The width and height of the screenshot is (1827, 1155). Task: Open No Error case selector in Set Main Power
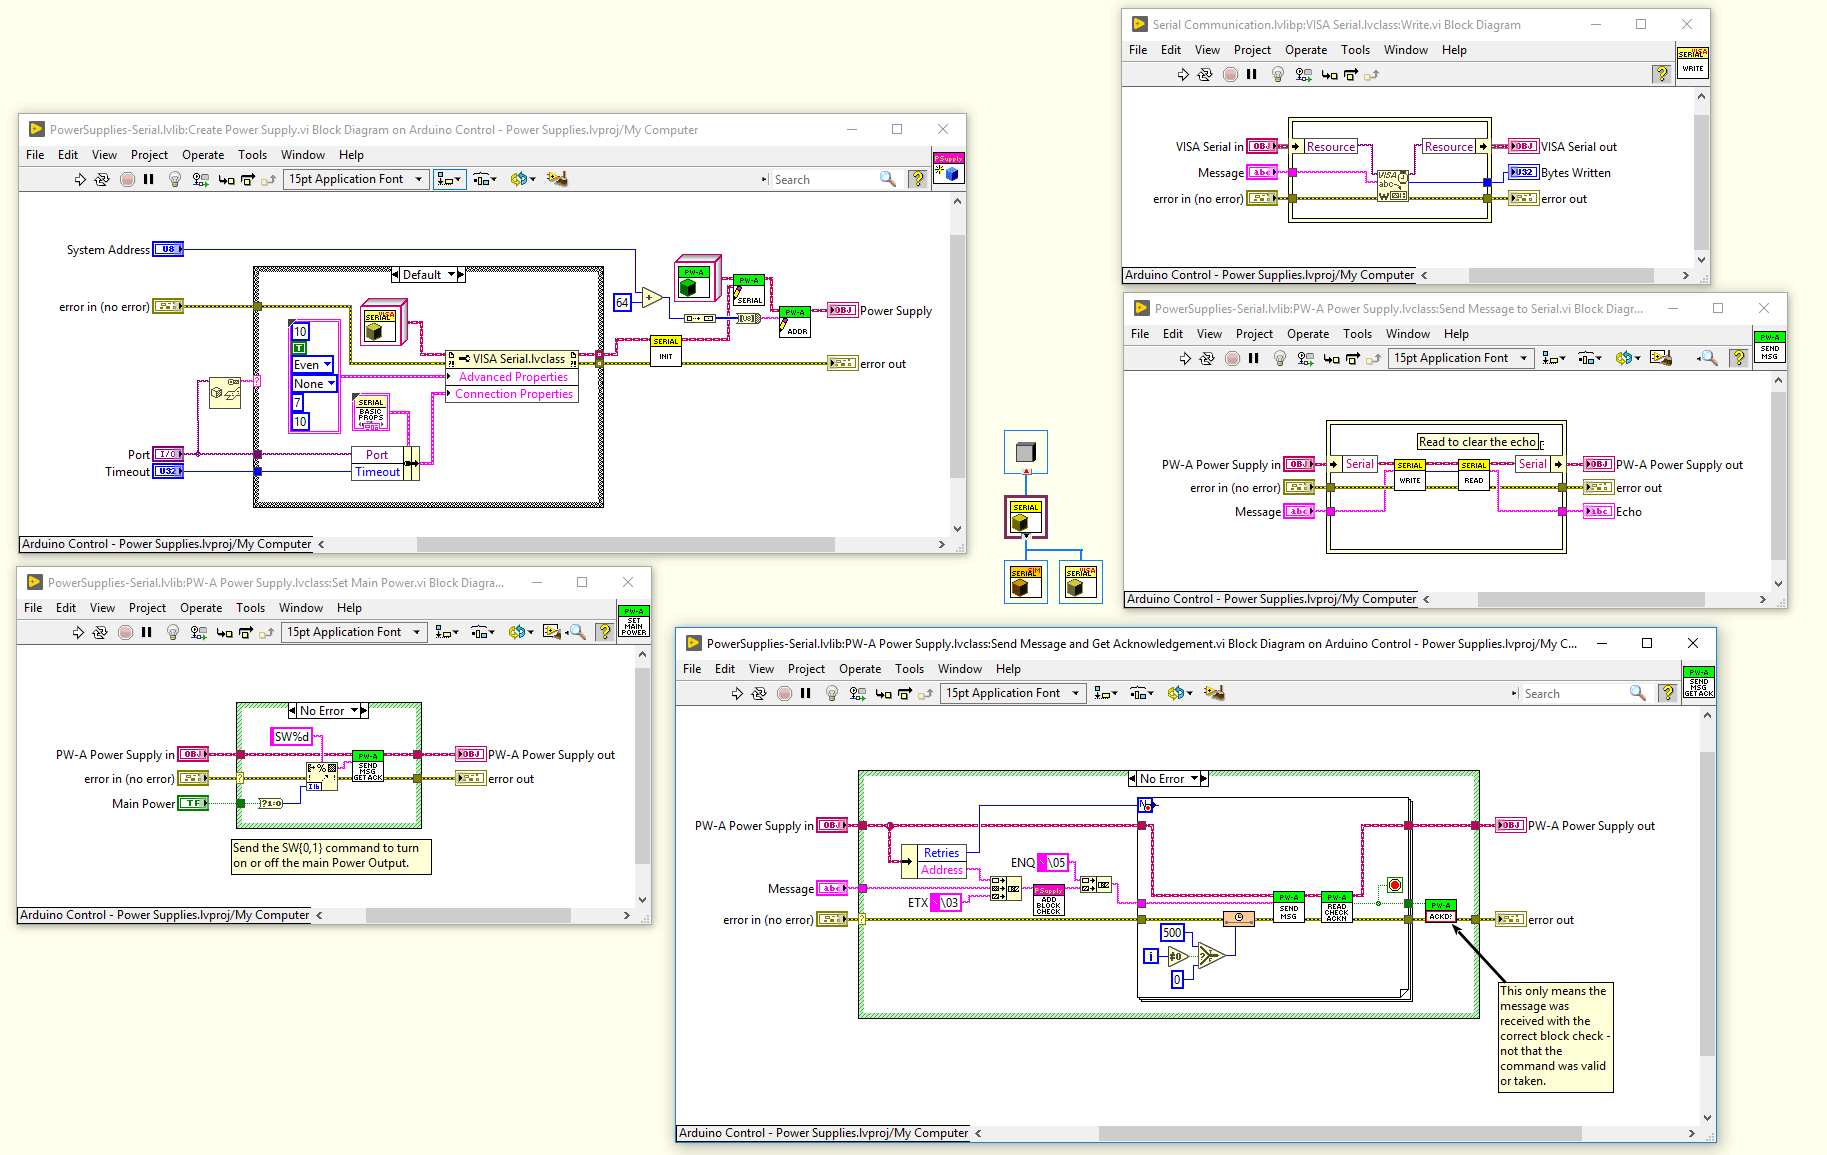(355, 711)
